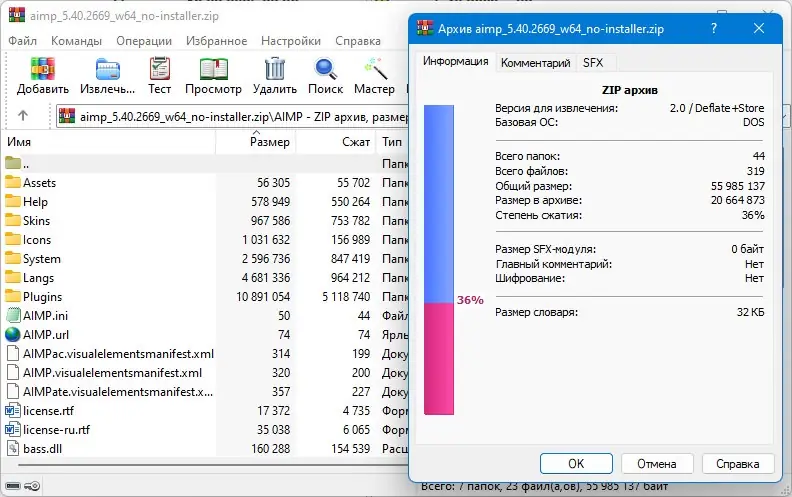Select AIMPate.visualelementsmanifest.x... file
This screenshot has height=497, width=792.
pyautogui.click(x=118, y=391)
